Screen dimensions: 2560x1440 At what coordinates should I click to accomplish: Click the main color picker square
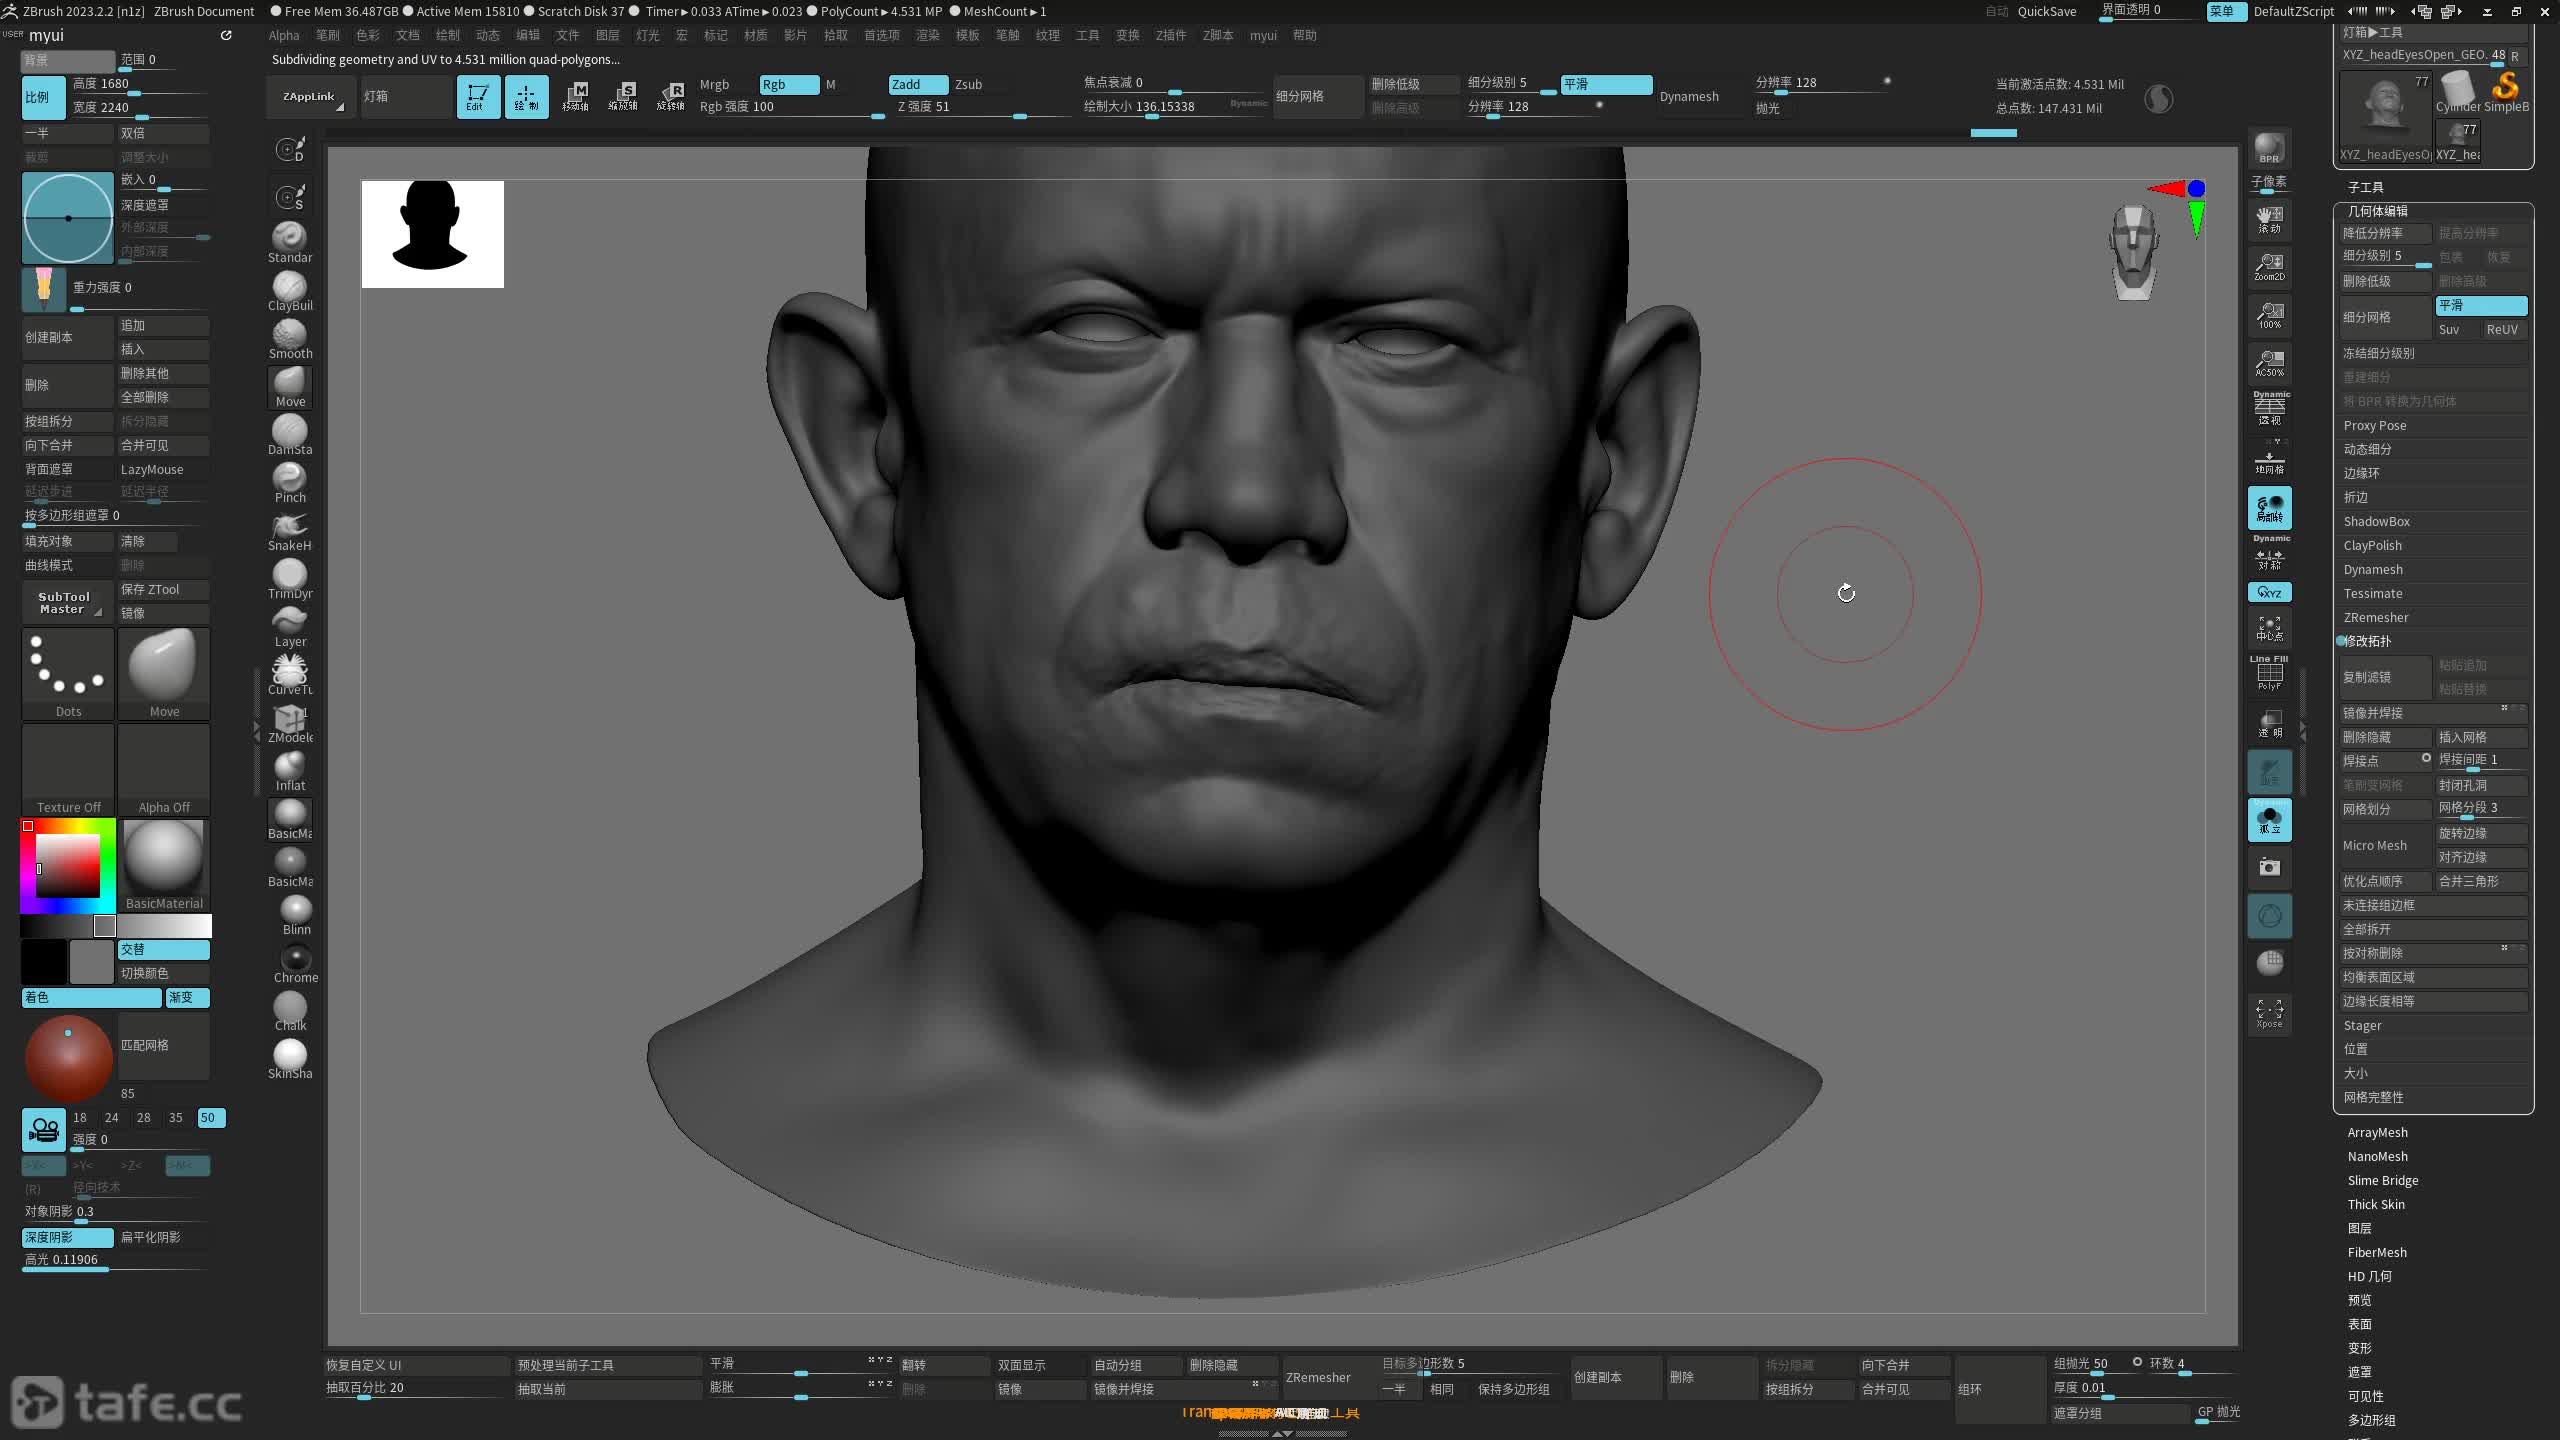click(x=68, y=865)
